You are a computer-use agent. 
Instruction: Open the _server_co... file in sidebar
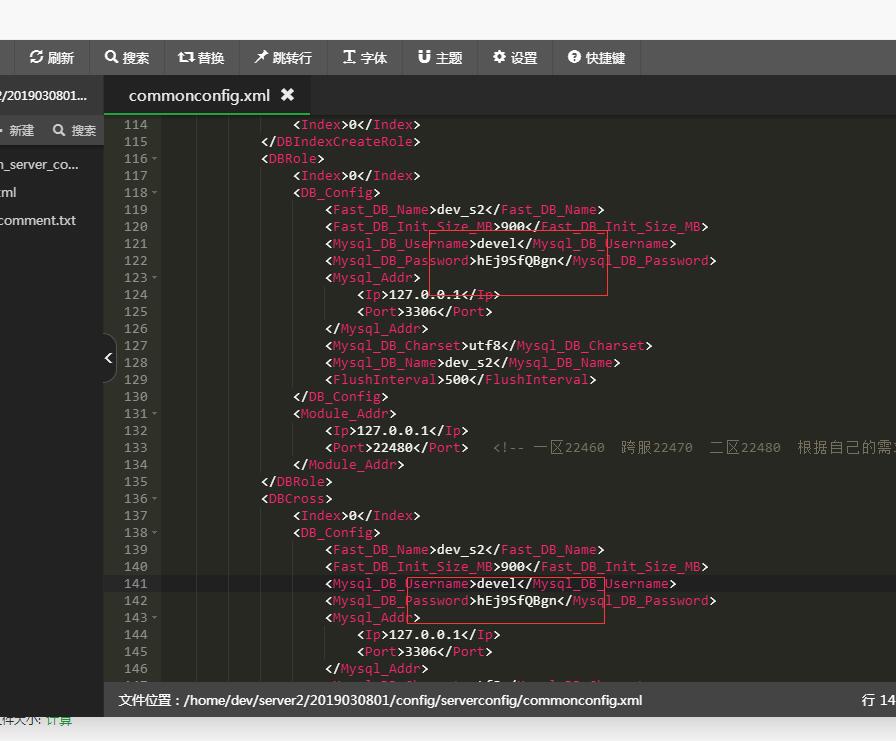pyautogui.click(x=39, y=165)
